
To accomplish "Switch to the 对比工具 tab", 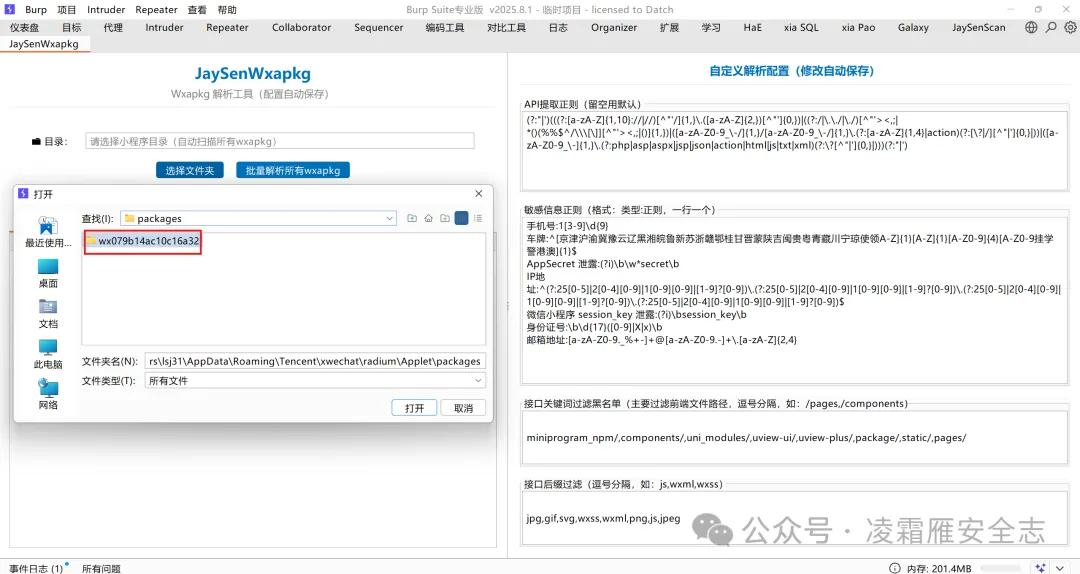I will click(x=506, y=28).
